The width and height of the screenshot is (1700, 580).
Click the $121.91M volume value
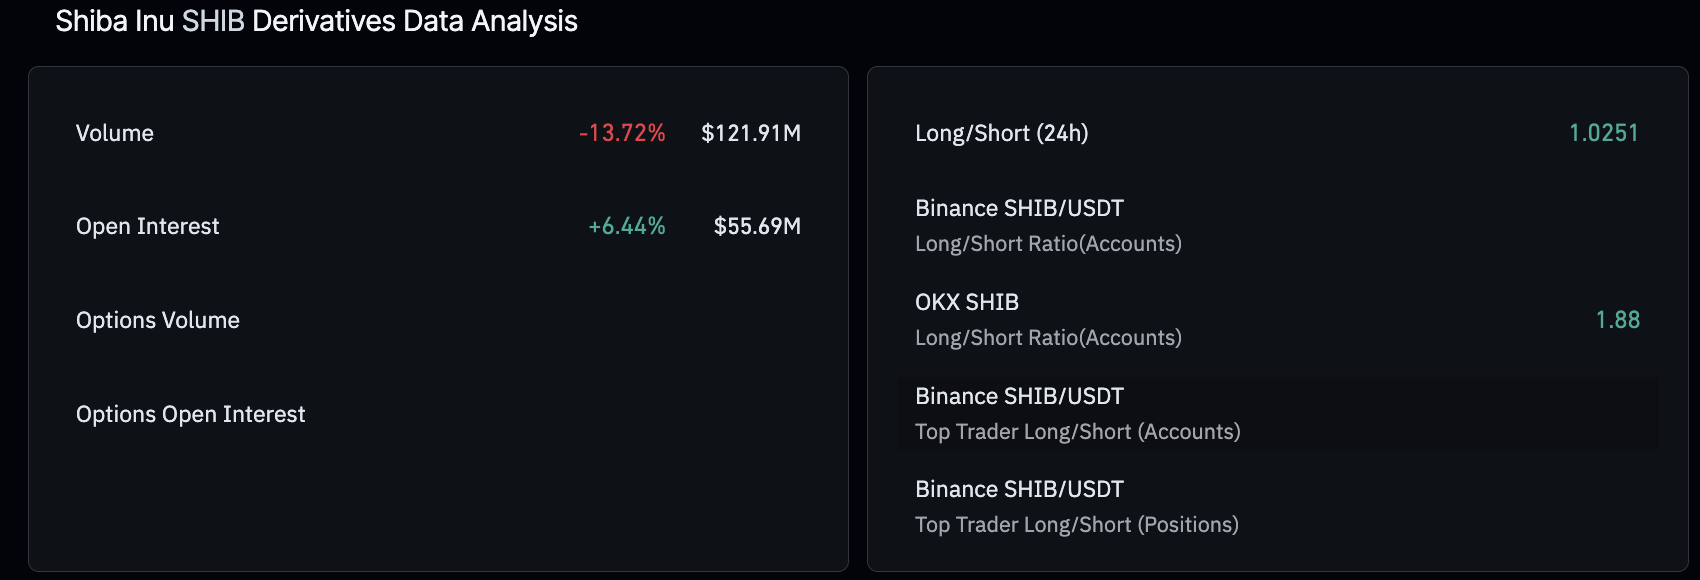click(x=751, y=133)
